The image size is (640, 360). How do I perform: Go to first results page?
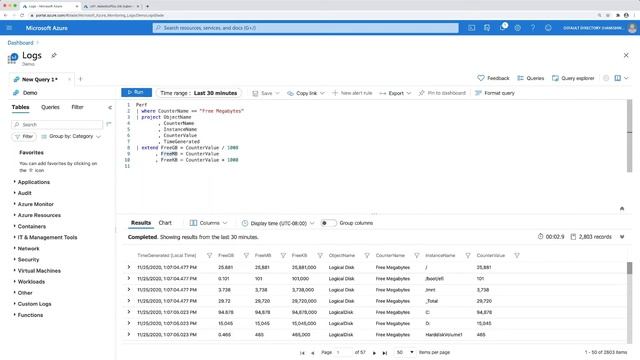coord(302,353)
